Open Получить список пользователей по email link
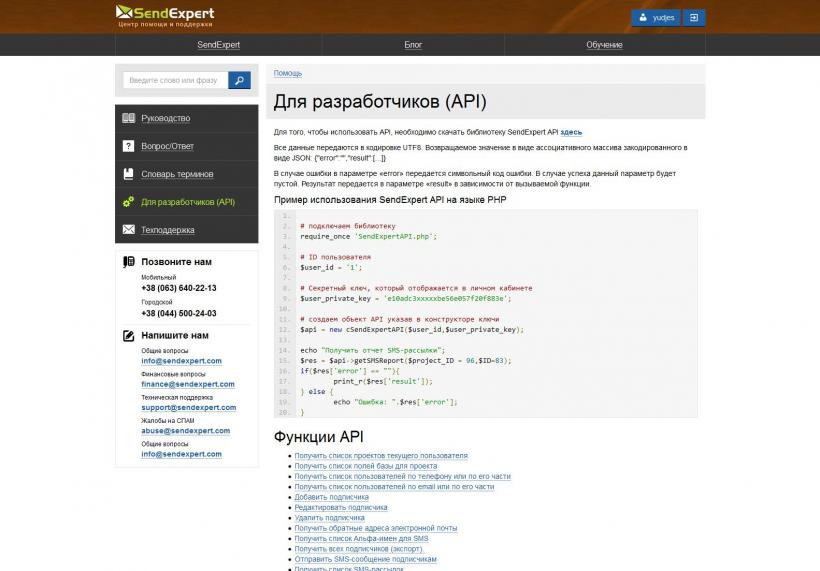The width and height of the screenshot is (820, 571). 394,487
